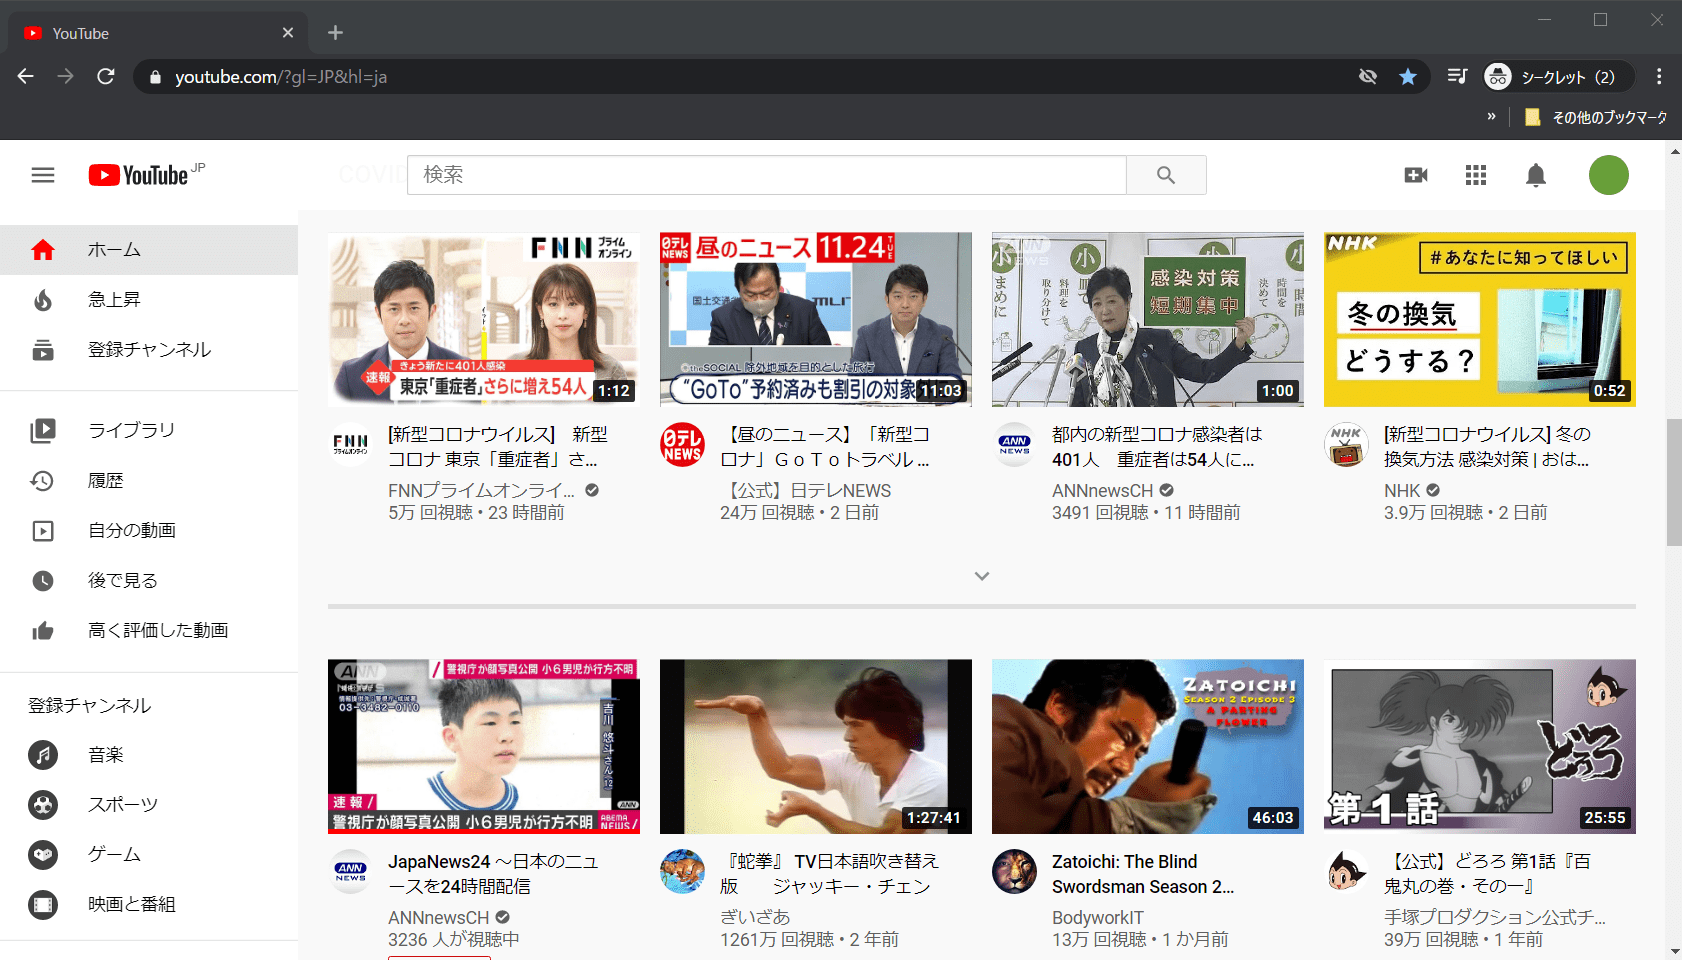This screenshot has height=960, width=1682.
Task: Click the search magnifier button
Action: (x=1166, y=175)
